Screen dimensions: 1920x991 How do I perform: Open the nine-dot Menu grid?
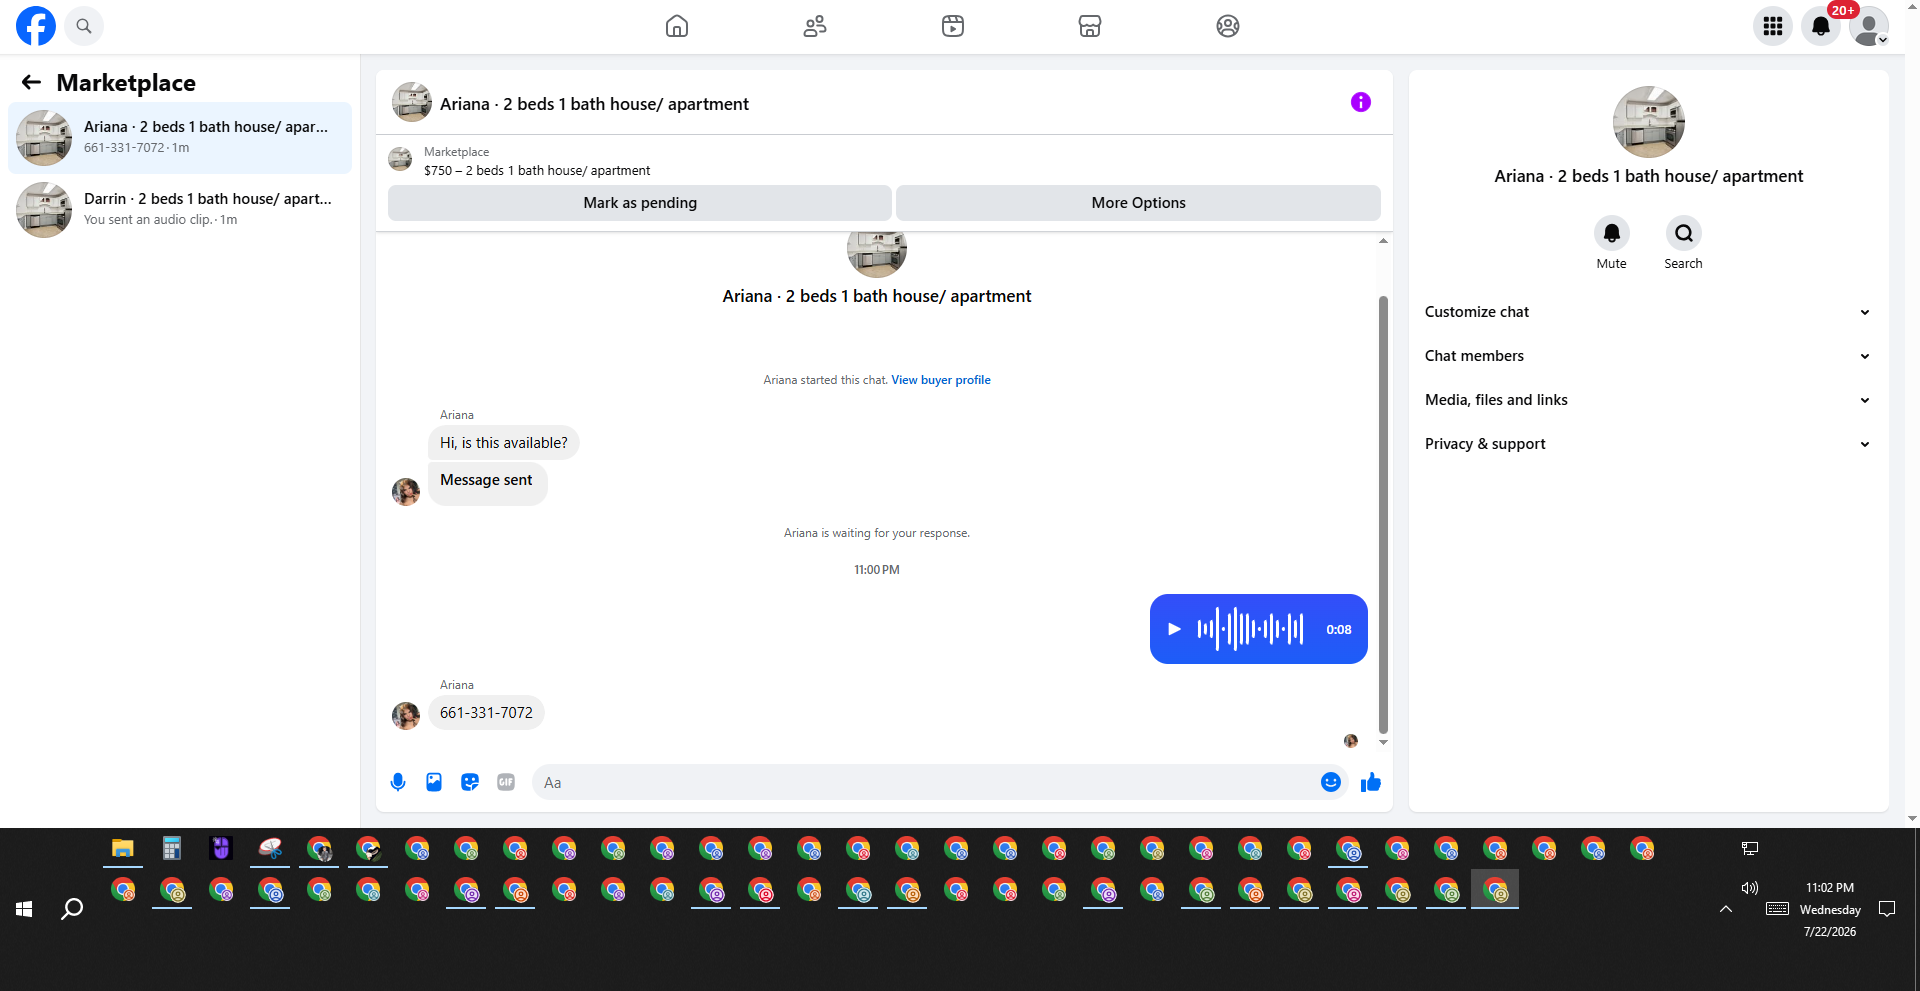[1773, 26]
